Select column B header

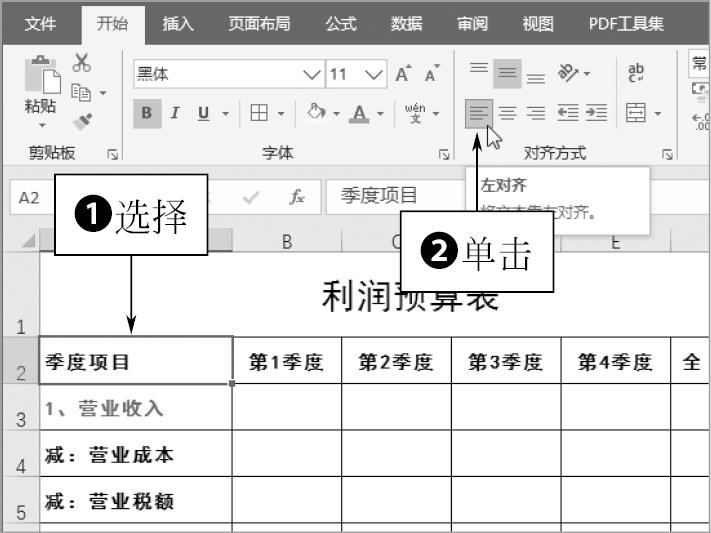pos(287,242)
